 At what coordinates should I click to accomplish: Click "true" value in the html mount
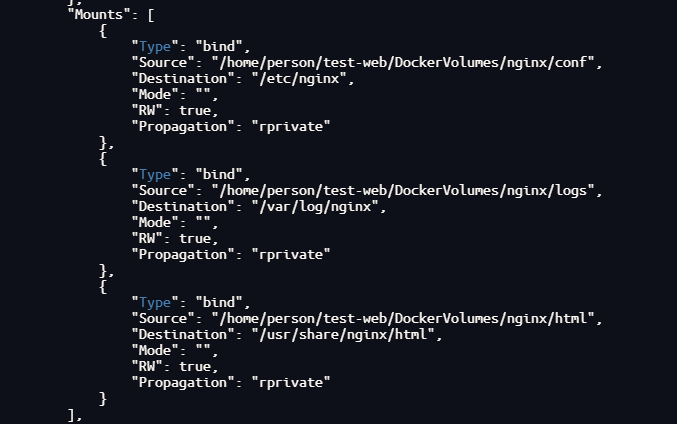(x=195, y=367)
